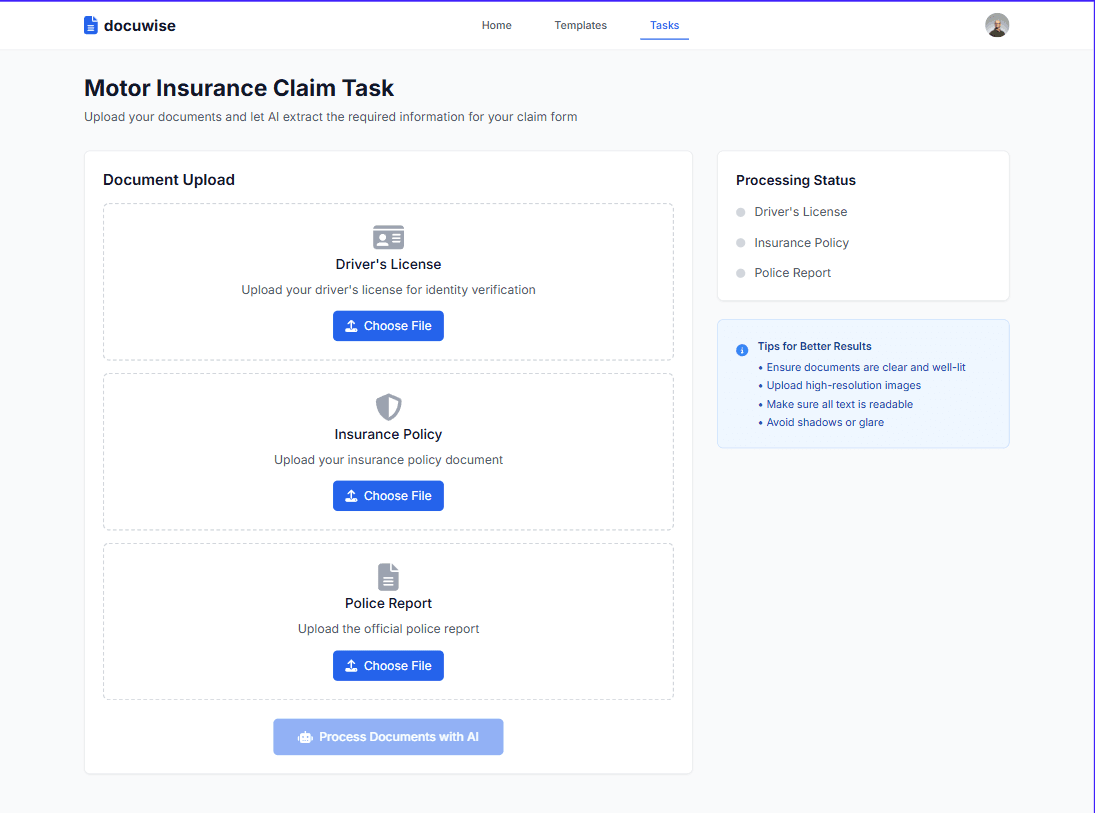This screenshot has width=1095, height=813.
Task: Click Choose File for the Insurance Policy
Action: coord(388,495)
